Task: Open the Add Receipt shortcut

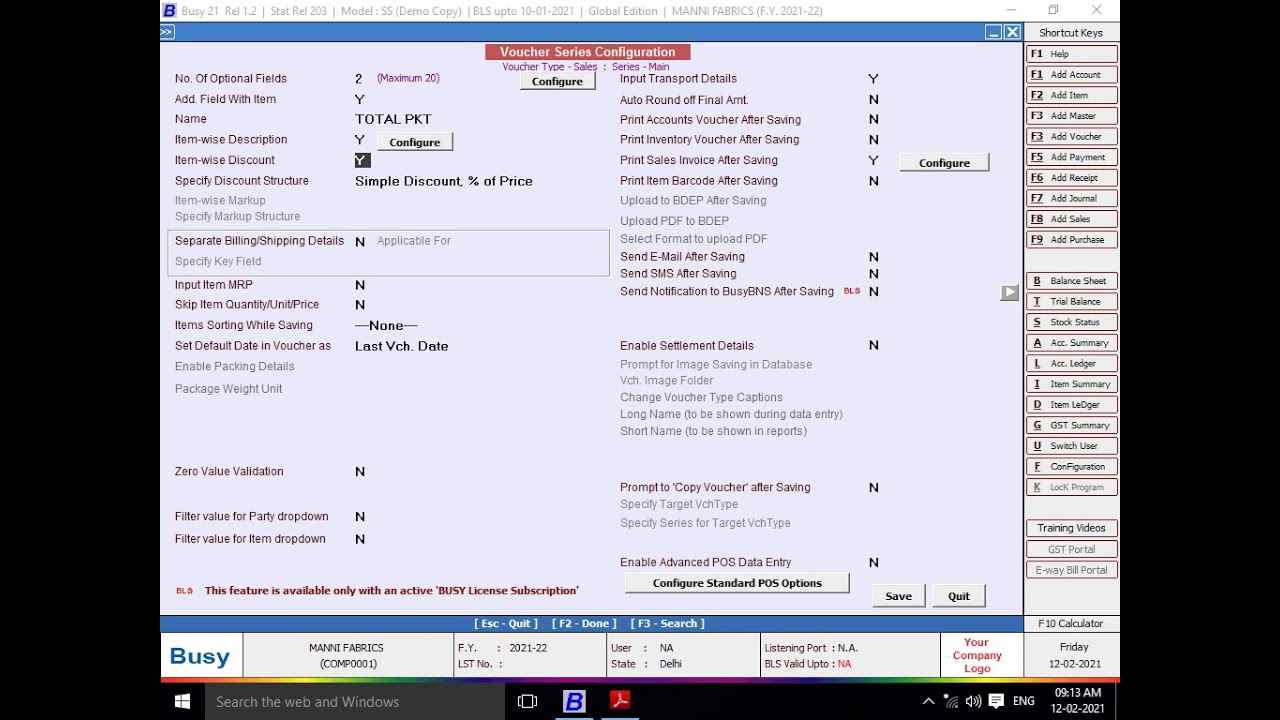Action: click(x=1071, y=178)
